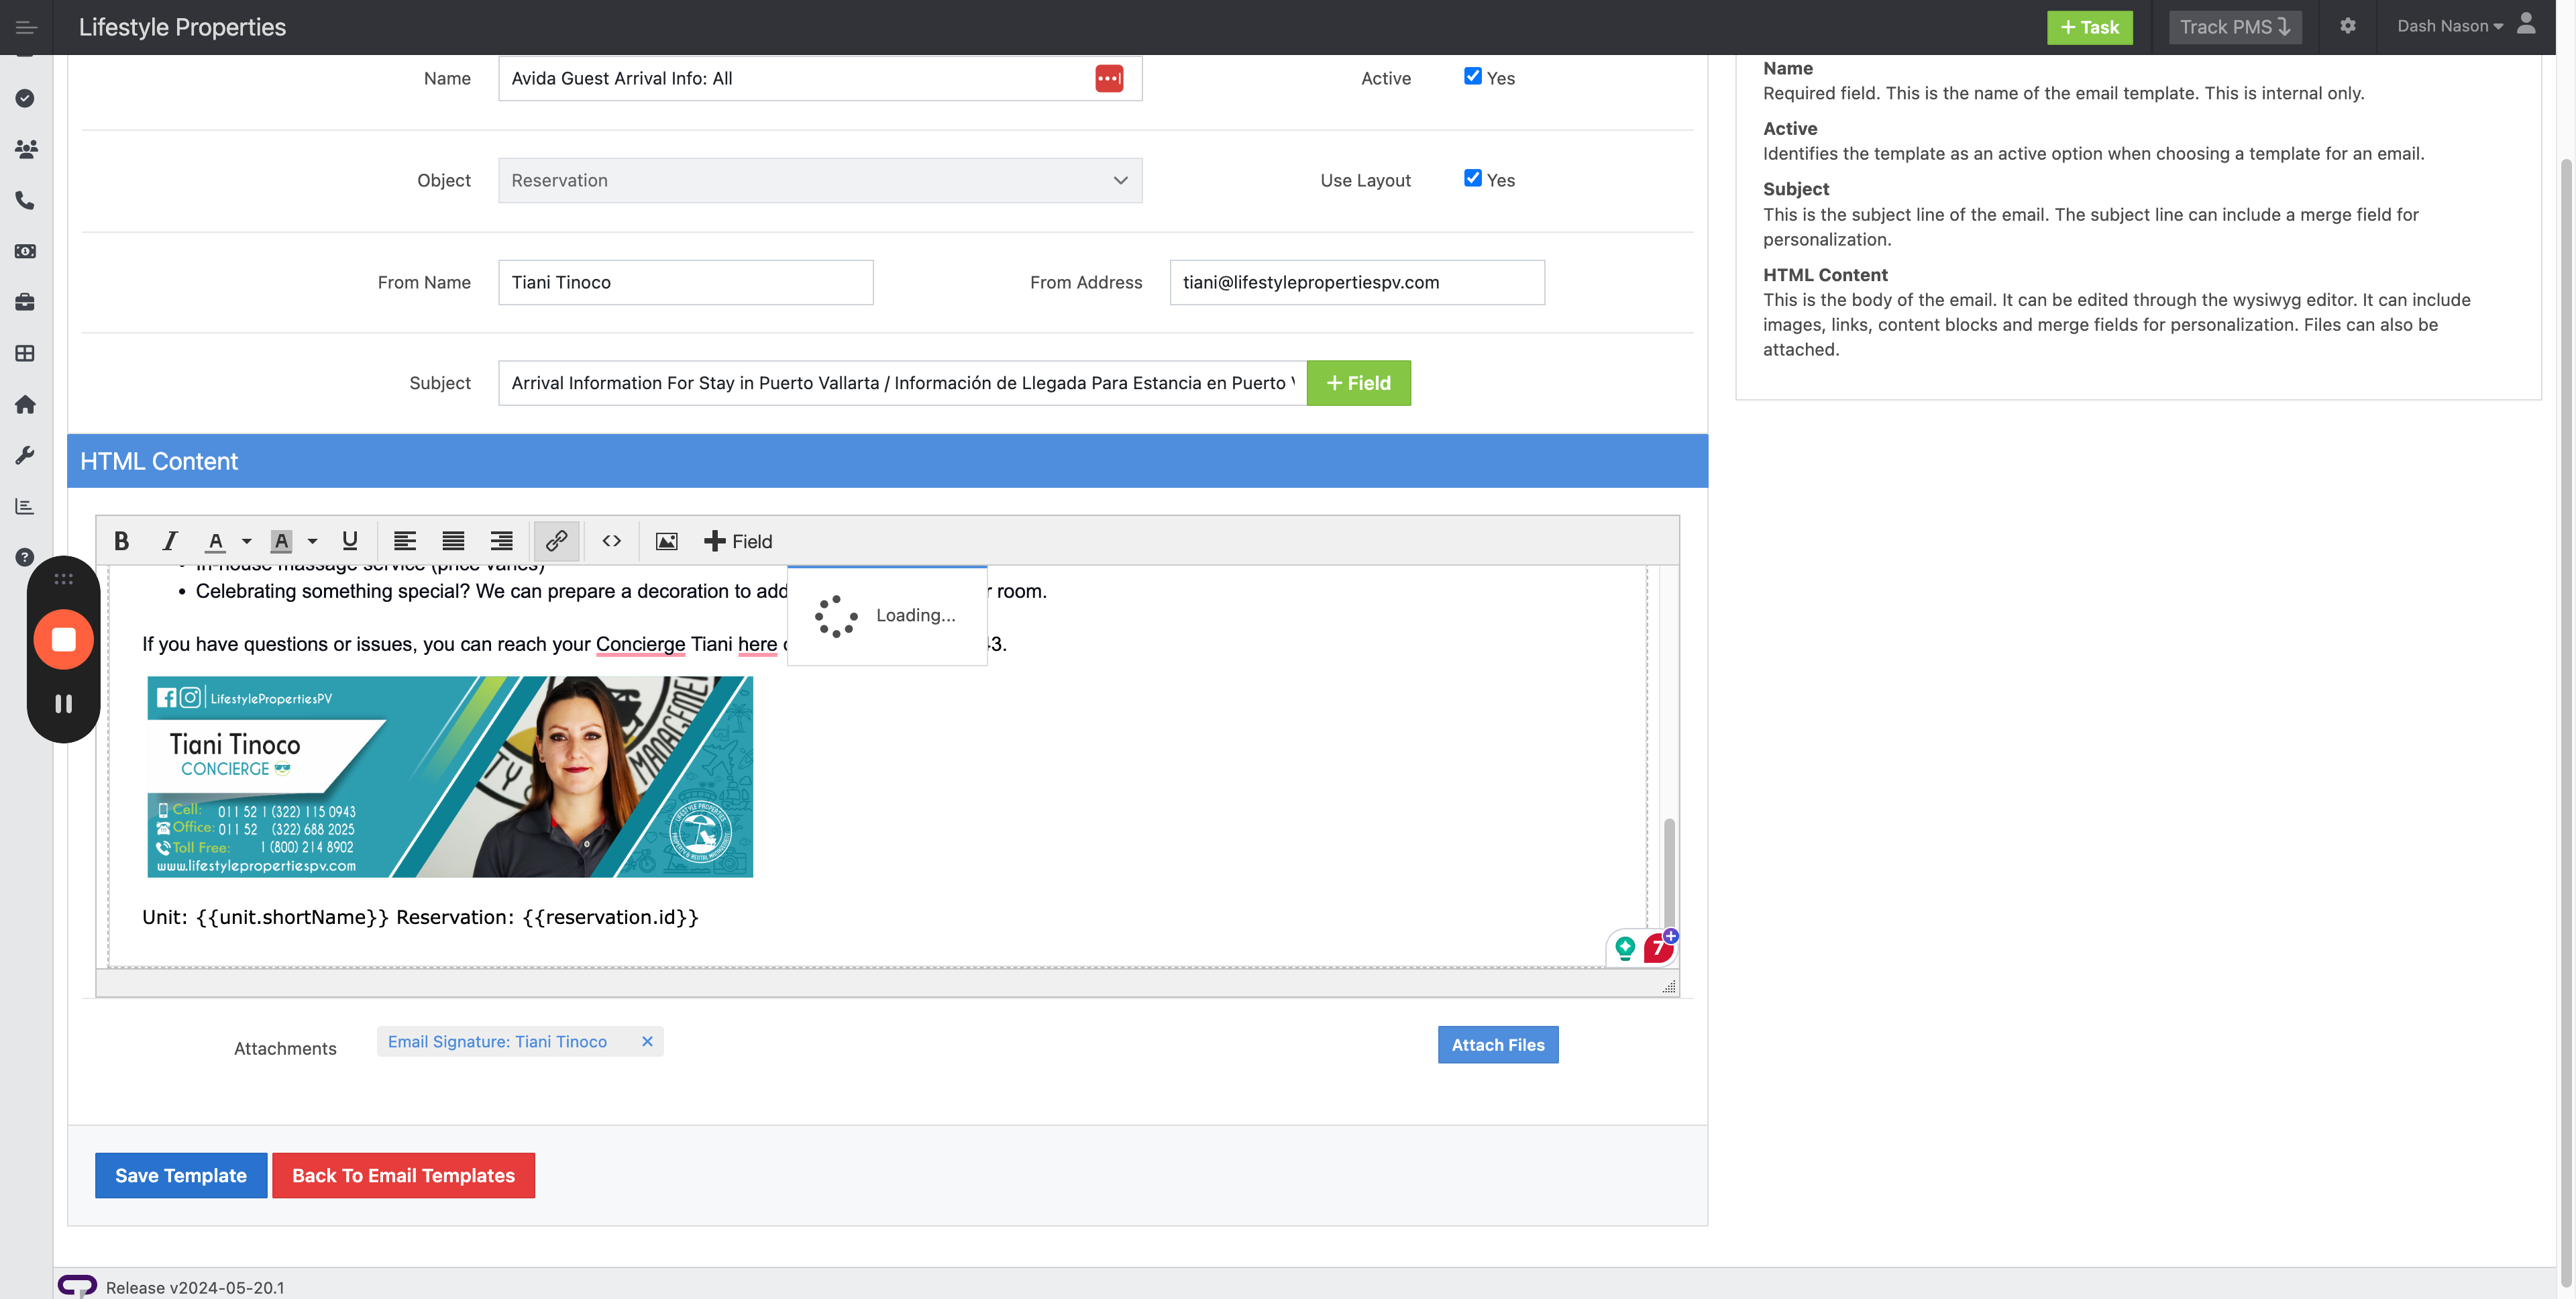2576x1299 pixels.
Task: Open Email Signature: Tiani Tinoco attachment
Action: tap(497, 1041)
